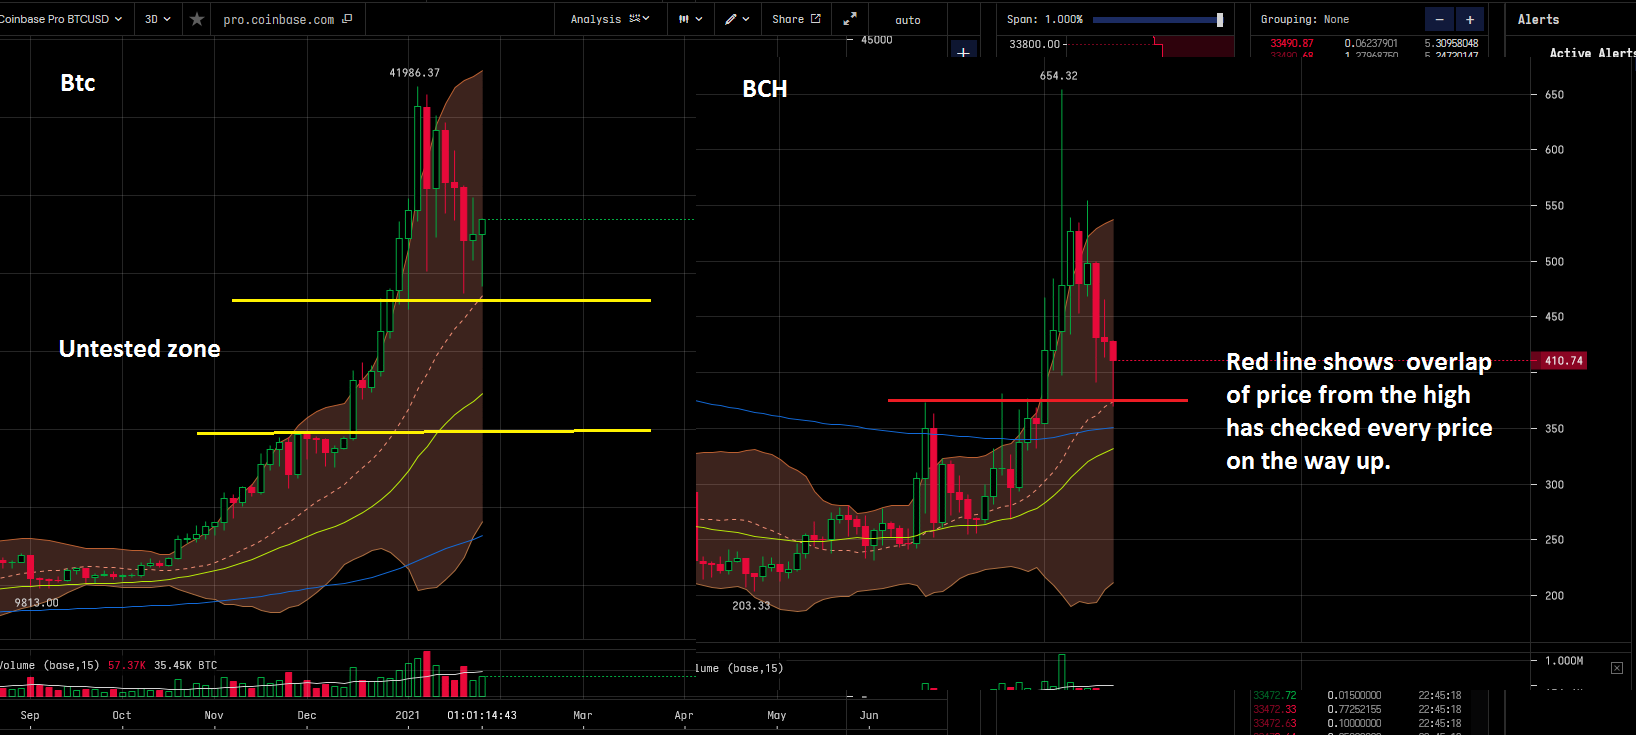The width and height of the screenshot is (1636, 735).
Task: Click the May label on the time axis
Action: point(777,715)
